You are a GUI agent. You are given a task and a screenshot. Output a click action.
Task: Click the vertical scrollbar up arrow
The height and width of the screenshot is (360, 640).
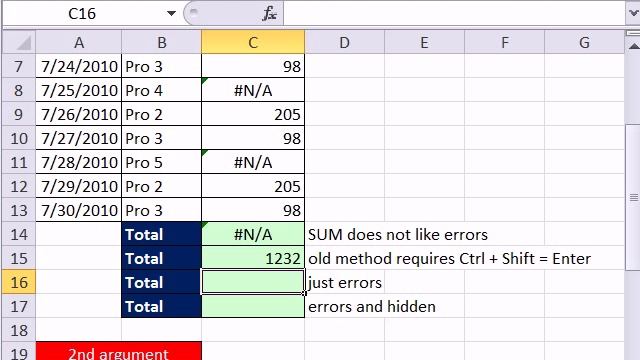633,46
